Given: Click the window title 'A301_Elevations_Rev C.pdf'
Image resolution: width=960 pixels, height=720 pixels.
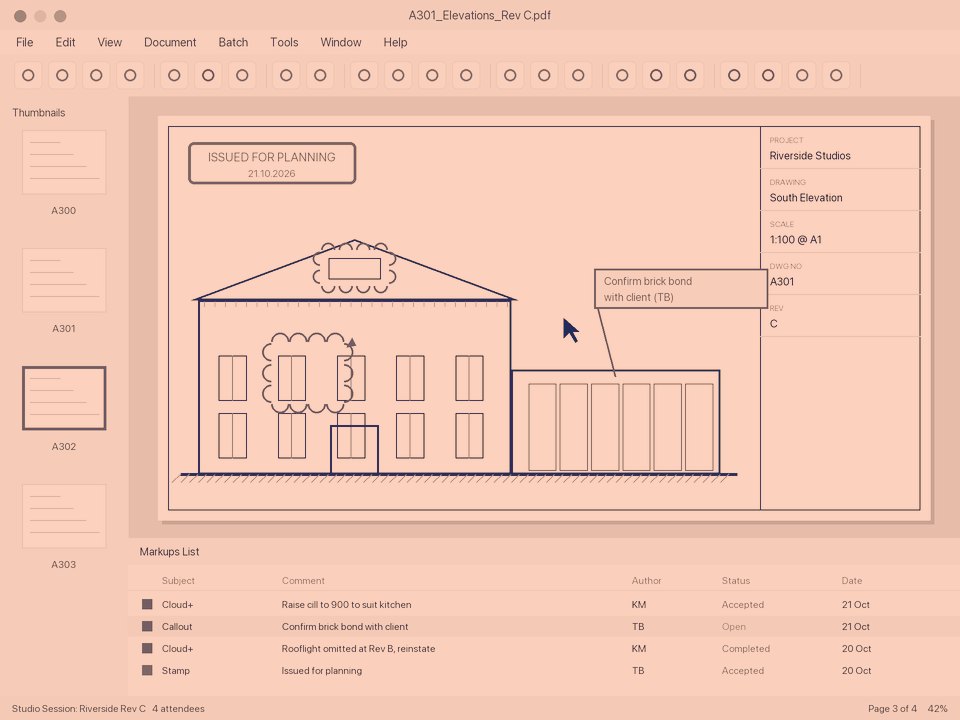Looking at the screenshot, I should pos(479,15).
